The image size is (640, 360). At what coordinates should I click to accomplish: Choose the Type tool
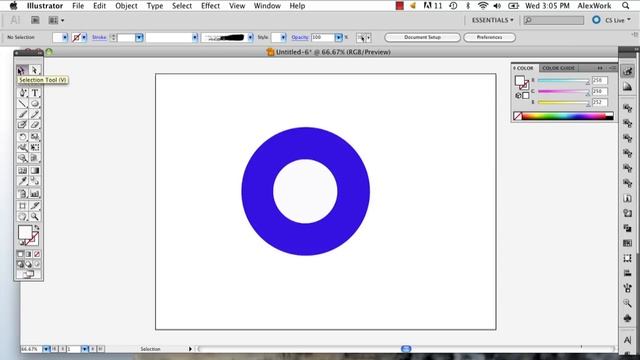[x=35, y=93]
